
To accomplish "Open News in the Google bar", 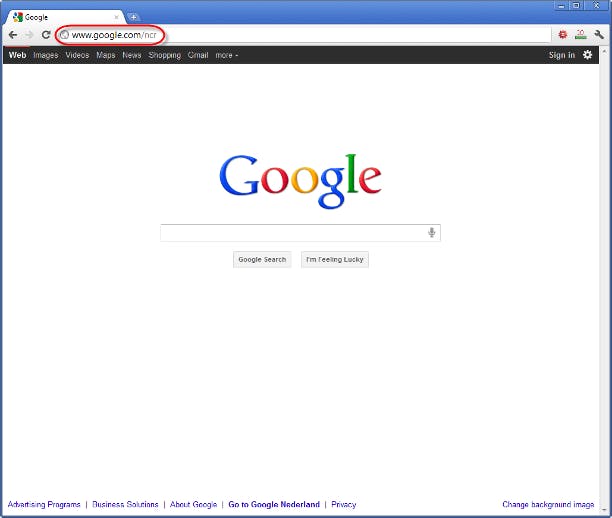I will 132,55.
